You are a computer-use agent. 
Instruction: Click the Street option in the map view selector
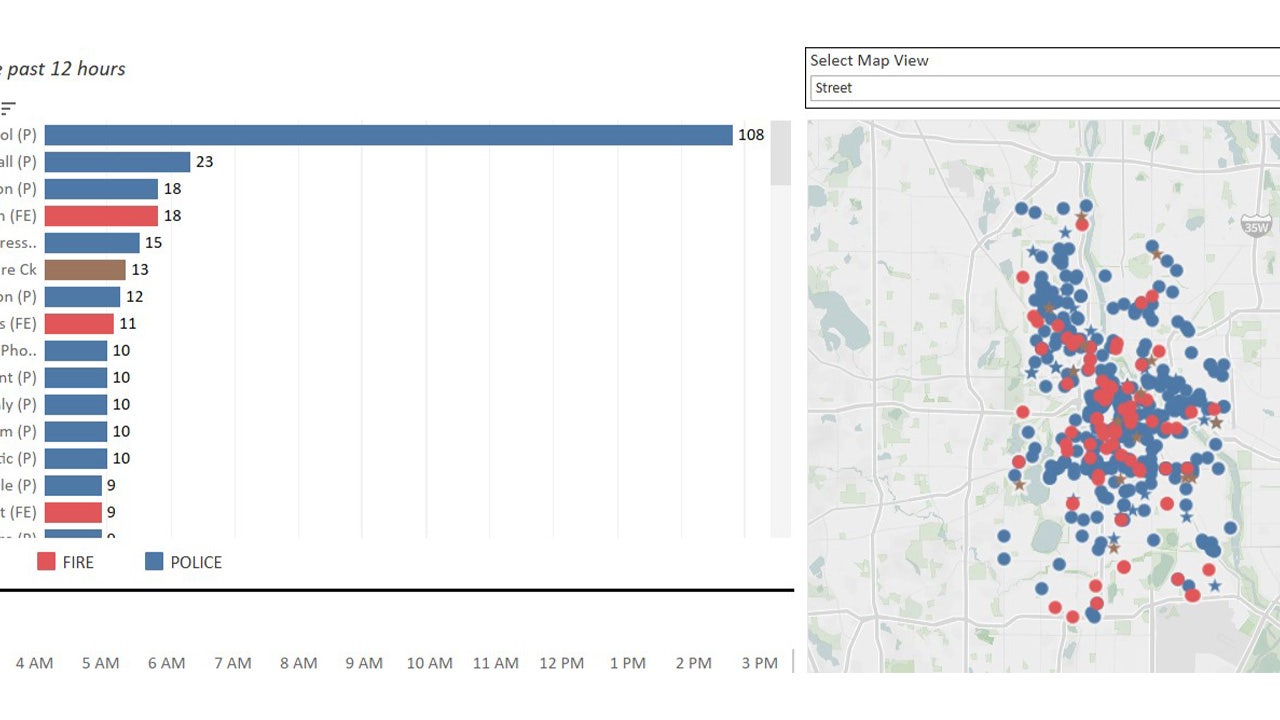click(834, 88)
